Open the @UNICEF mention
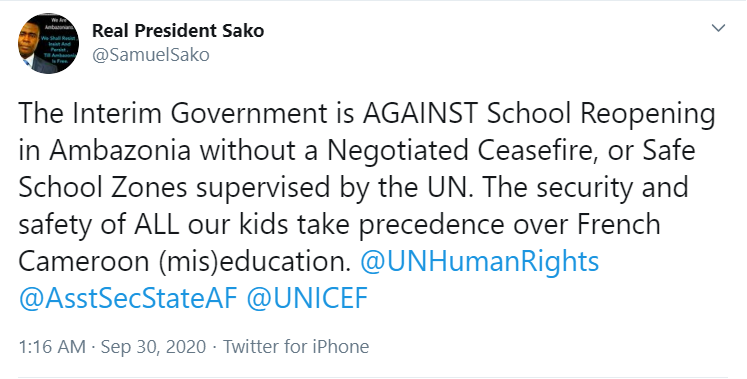The height and width of the screenshot is (379, 747). [307, 299]
